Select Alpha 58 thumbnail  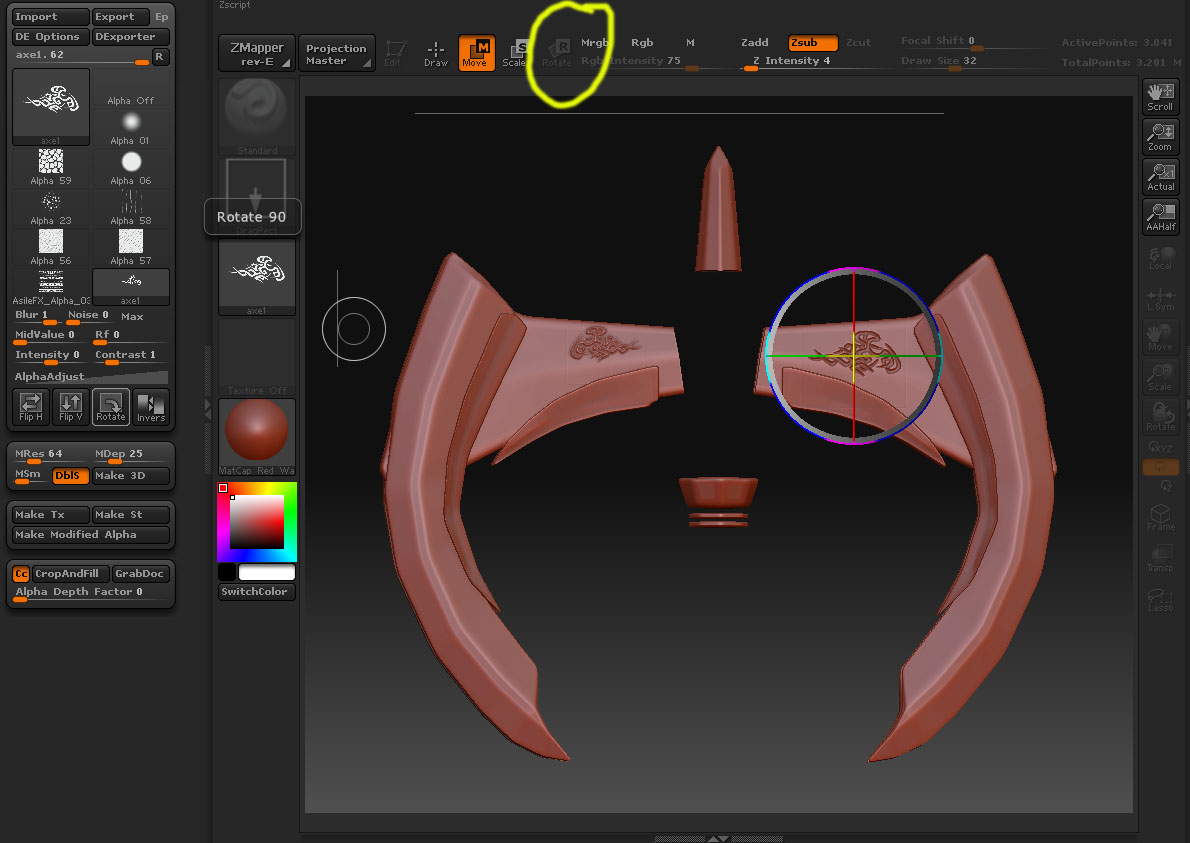pos(131,208)
